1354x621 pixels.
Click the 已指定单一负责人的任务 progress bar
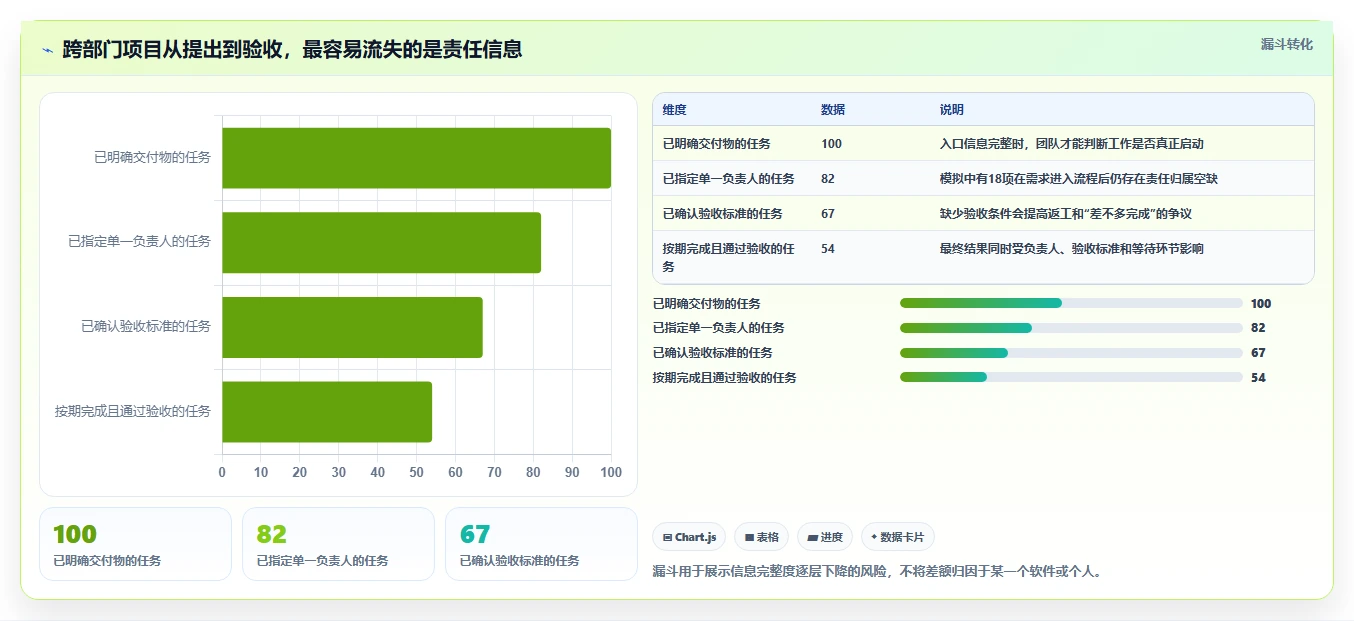(1071, 328)
